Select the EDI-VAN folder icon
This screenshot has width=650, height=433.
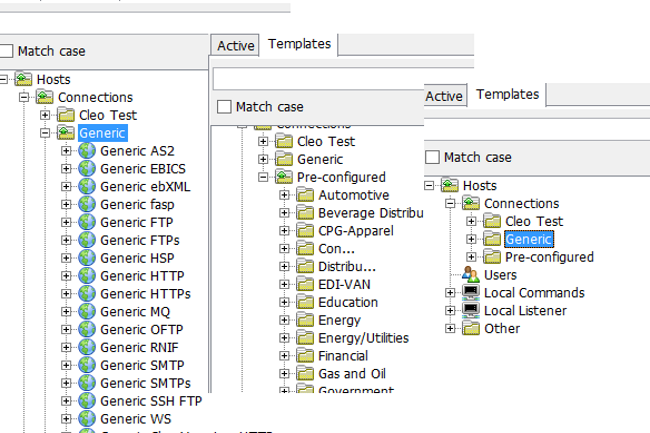pos(305,285)
